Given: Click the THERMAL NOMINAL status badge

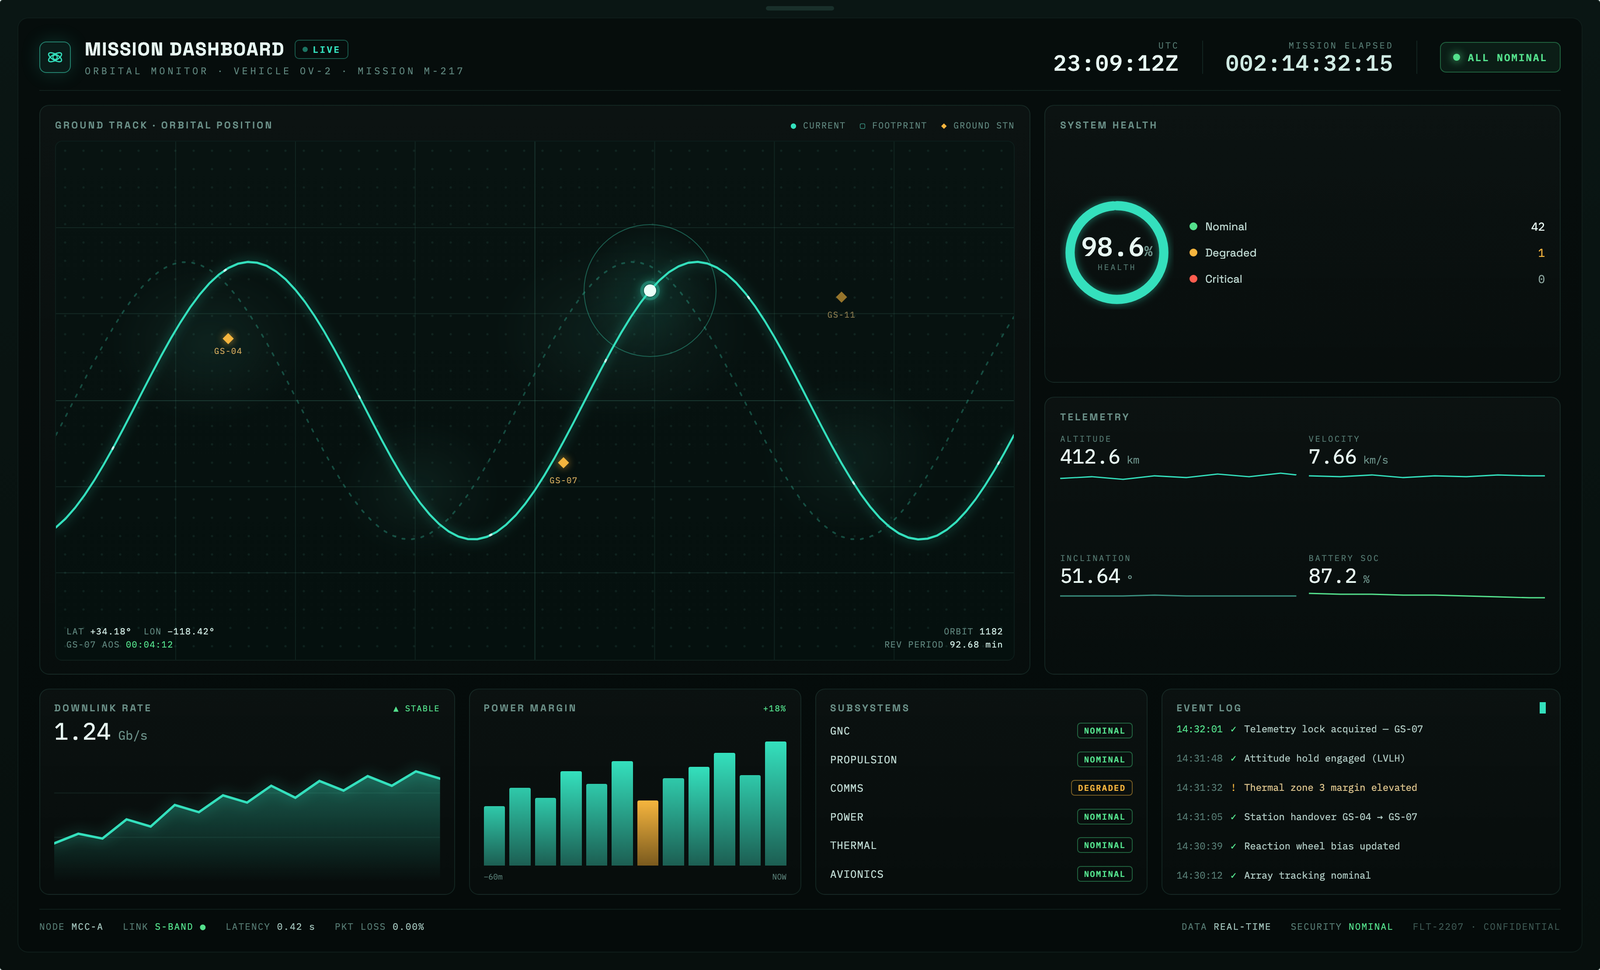Looking at the screenshot, I should [1104, 845].
